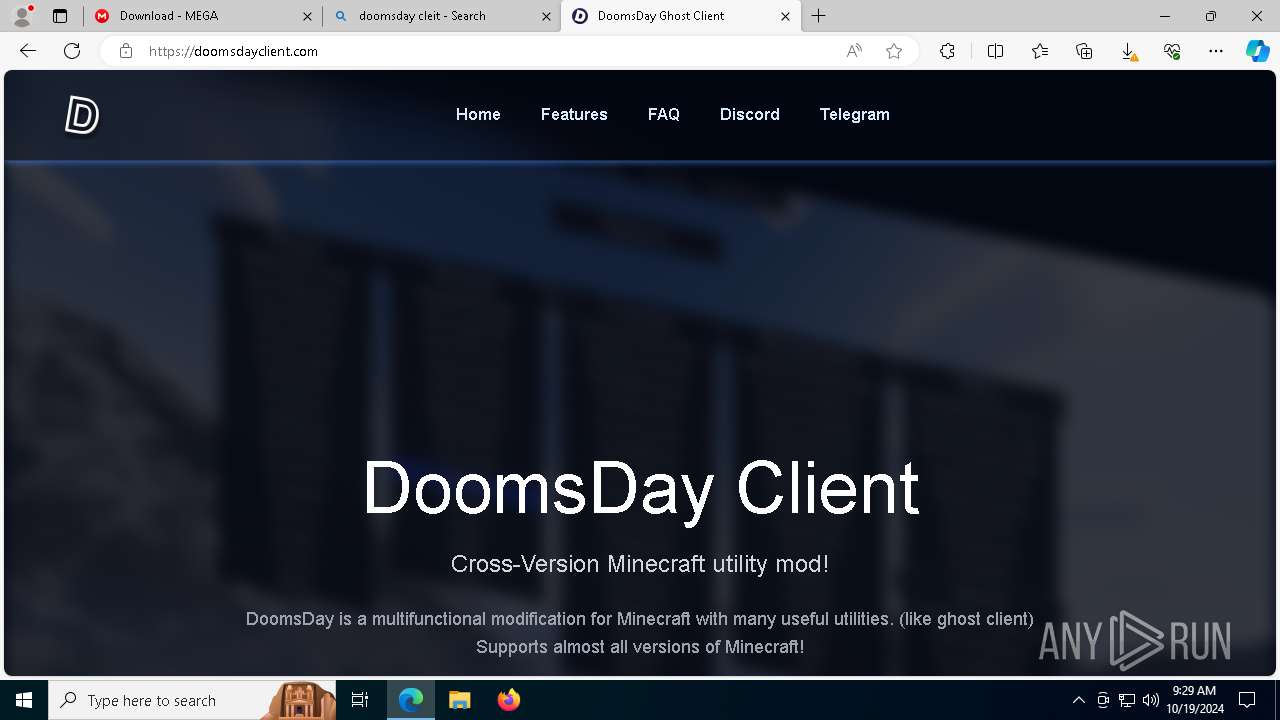The height and width of the screenshot is (720, 1280).
Task: Open Favorites list icon
Action: 1040,51
